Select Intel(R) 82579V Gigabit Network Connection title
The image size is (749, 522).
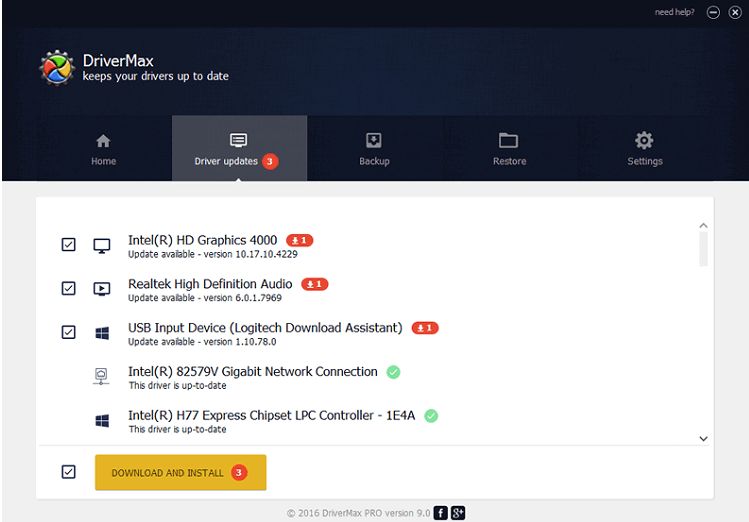253,372
